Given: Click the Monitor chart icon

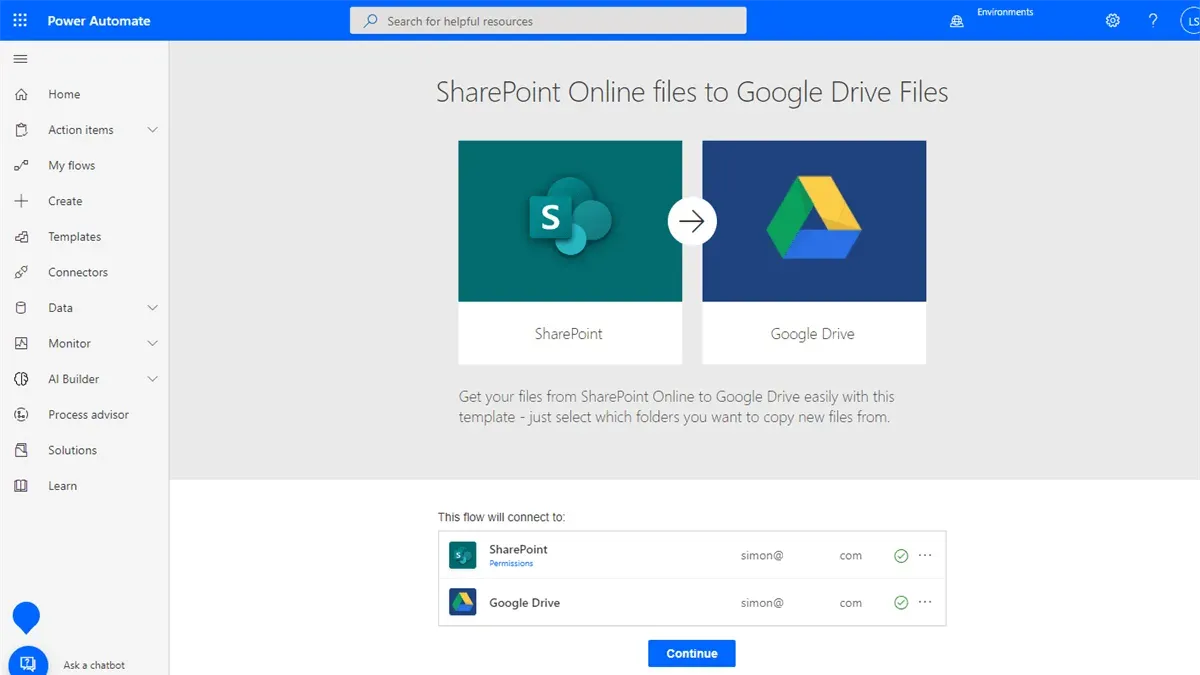Looking at the screenshot, I should click(22, 343).
